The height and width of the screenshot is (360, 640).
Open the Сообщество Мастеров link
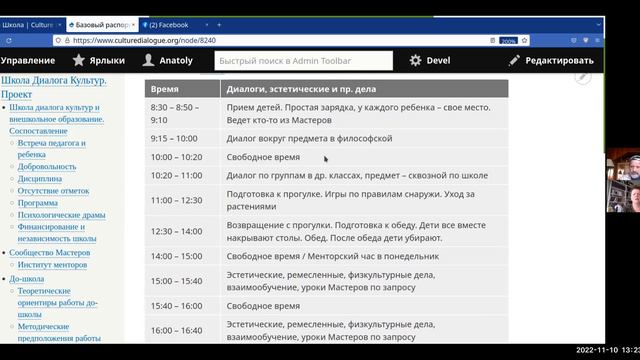(49, 253)
